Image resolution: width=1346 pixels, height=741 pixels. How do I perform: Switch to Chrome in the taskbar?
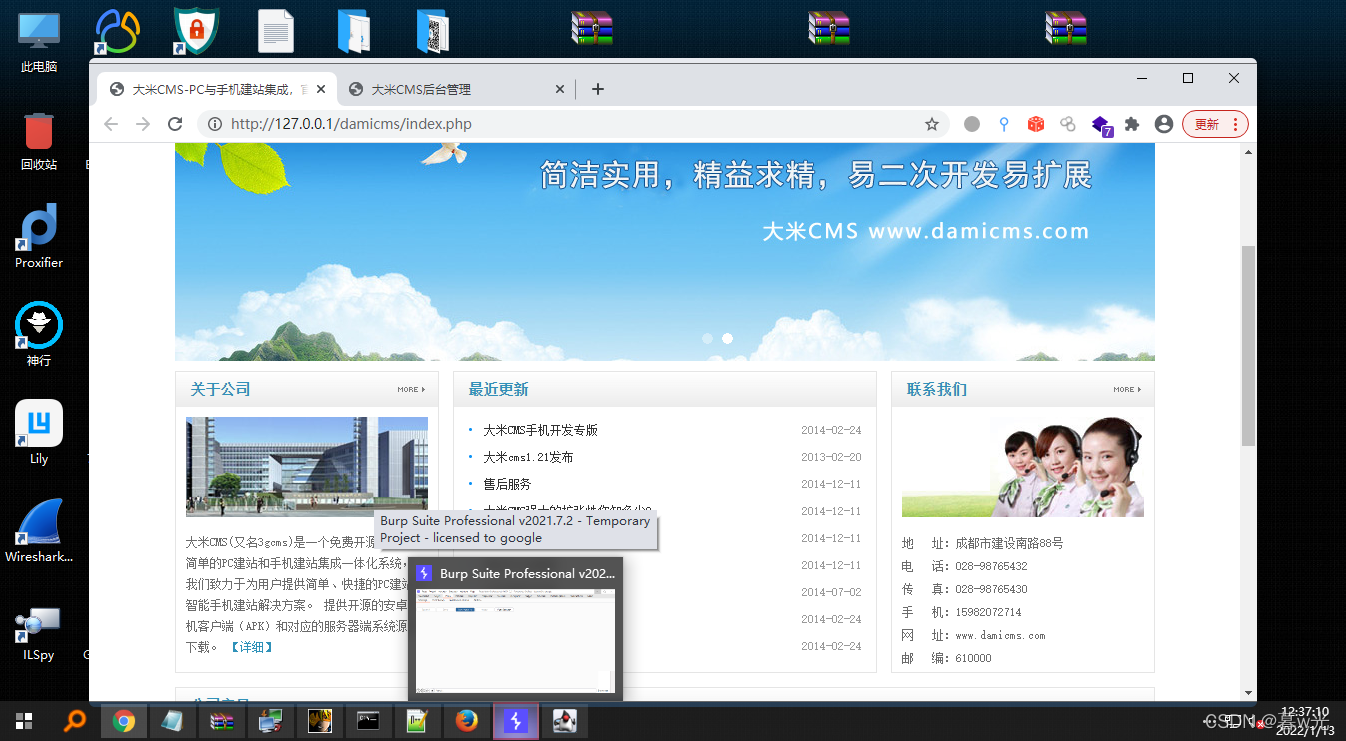pyautogui.click(x=124, y=720)
